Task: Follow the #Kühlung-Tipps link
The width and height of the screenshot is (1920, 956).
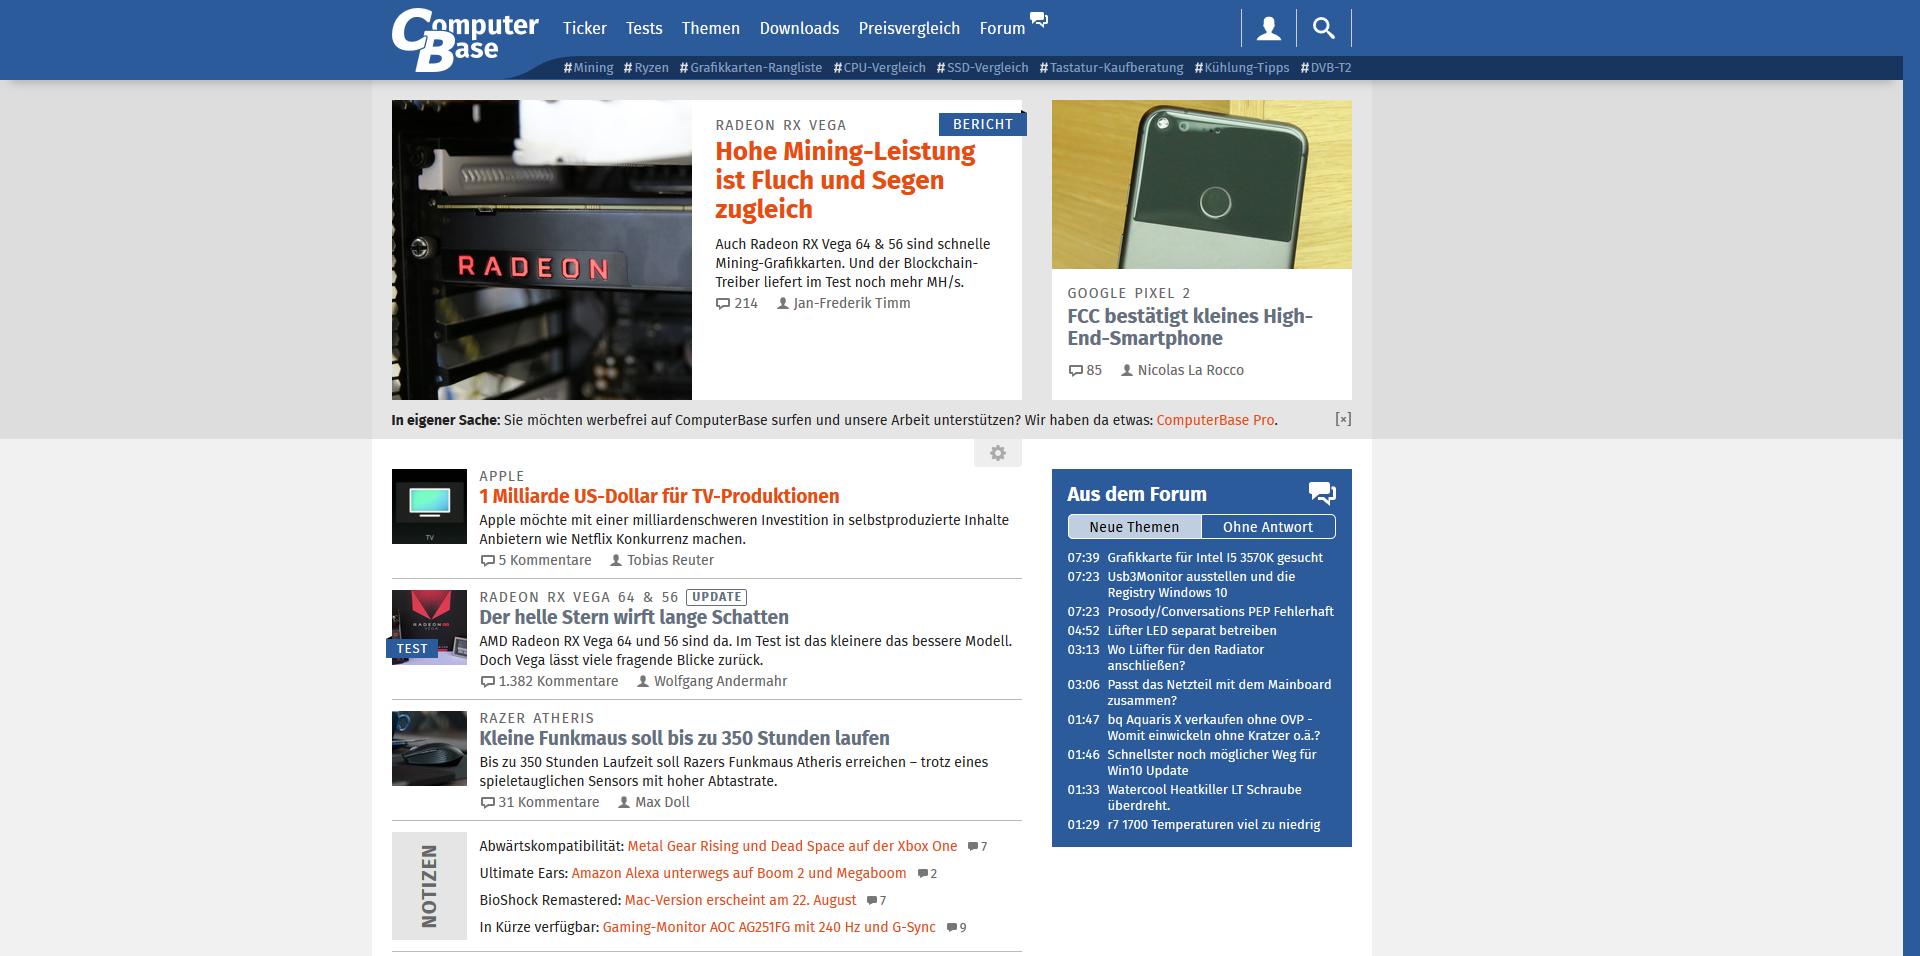Action: coord(1242,68)
